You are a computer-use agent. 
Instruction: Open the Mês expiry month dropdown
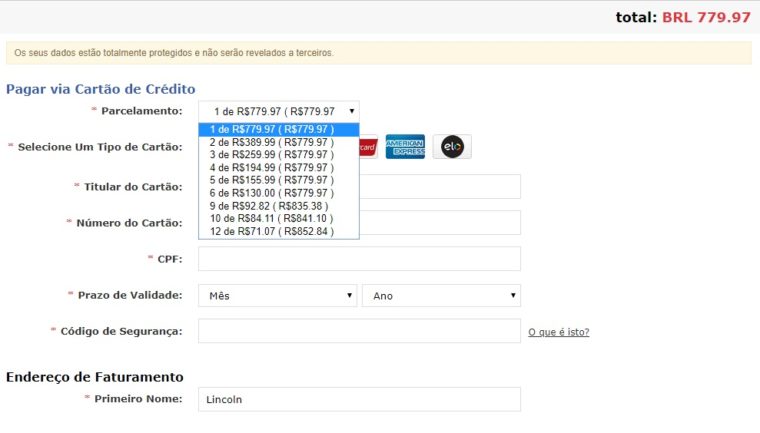[x=277, y=295]
